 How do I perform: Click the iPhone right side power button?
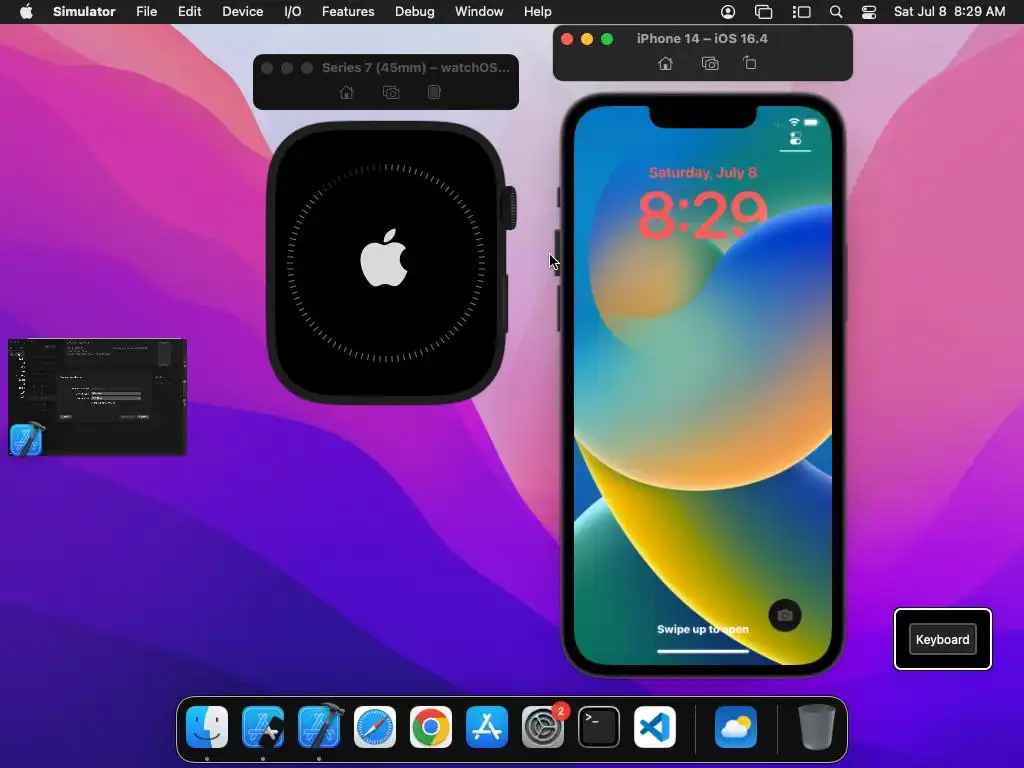[846, 283]
